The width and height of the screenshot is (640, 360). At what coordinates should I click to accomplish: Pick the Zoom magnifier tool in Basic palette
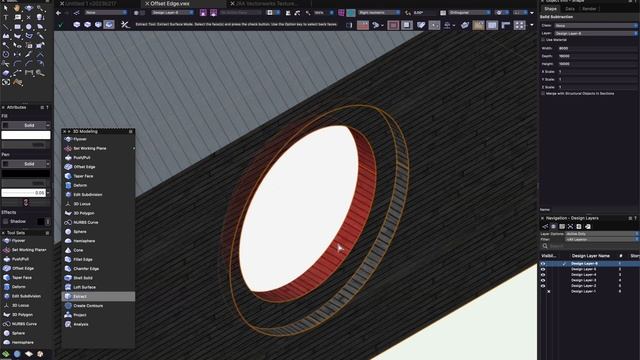coord(40,8)
